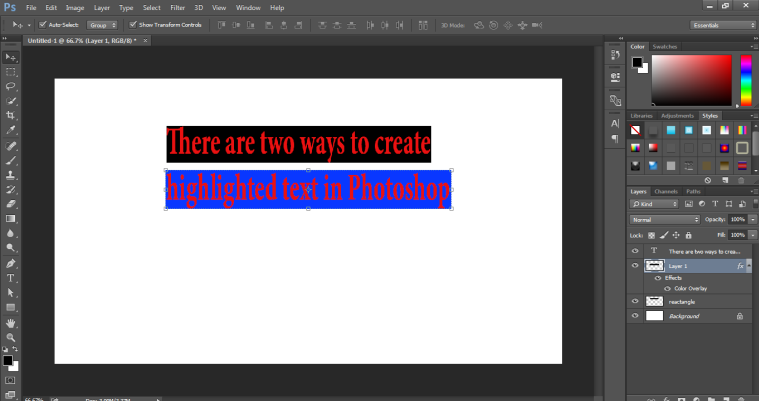Click the Opacity value field
Screen dimensions: 759x401
point(738,219)
